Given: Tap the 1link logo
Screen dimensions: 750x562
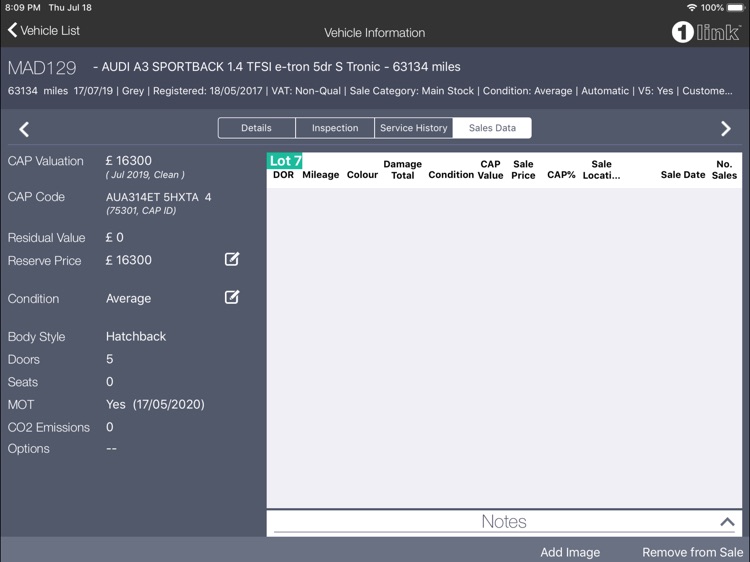Looking at the screenshot, I should 706,33.
